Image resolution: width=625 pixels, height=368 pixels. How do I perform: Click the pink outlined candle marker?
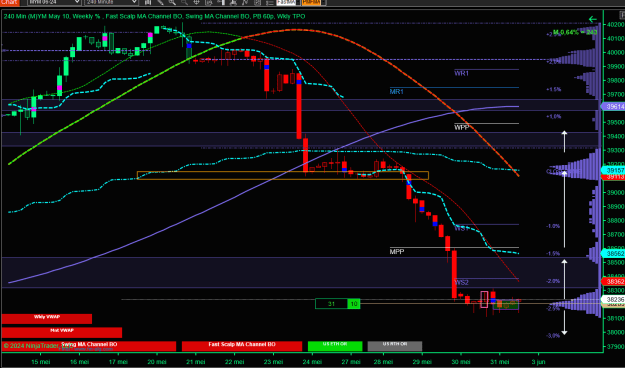tap(484, 299)
